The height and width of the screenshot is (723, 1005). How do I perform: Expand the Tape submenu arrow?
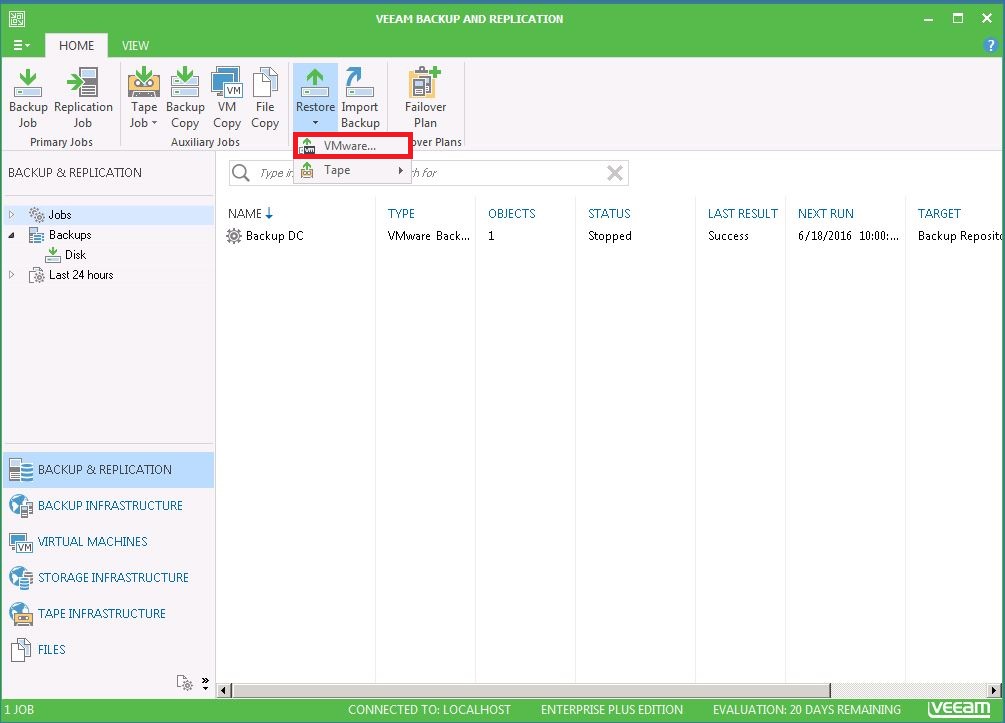(x=401, y=170)
